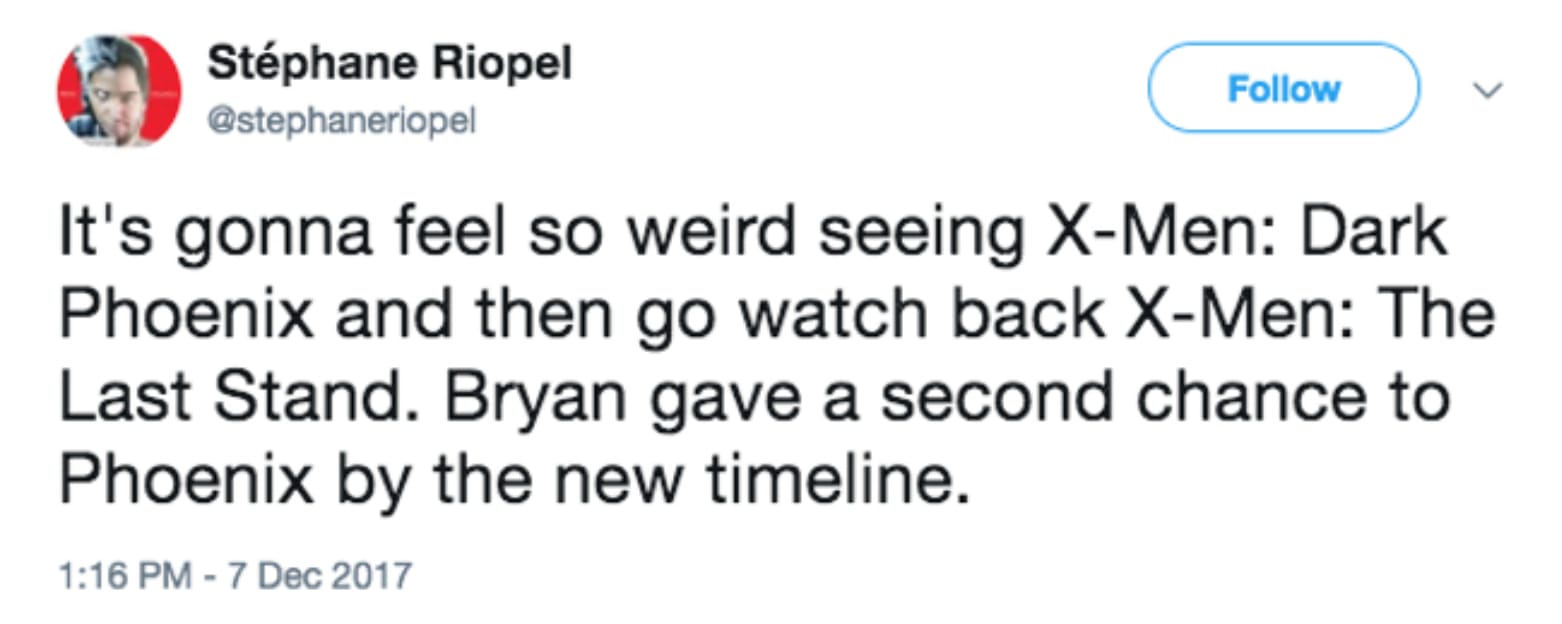Open the Stéphane Riopel display name link
The image size is (1562, 624).
click(390, 65)
